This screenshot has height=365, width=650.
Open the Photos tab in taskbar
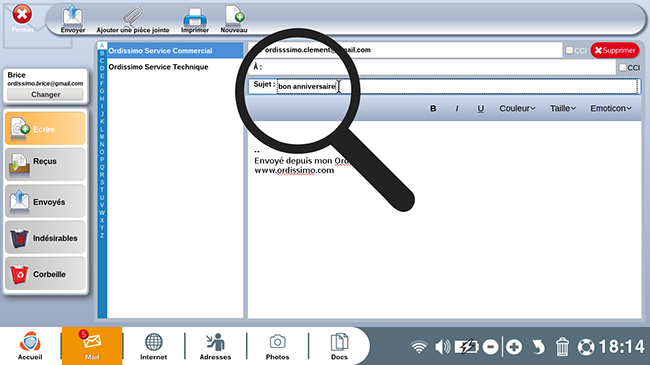277,346
